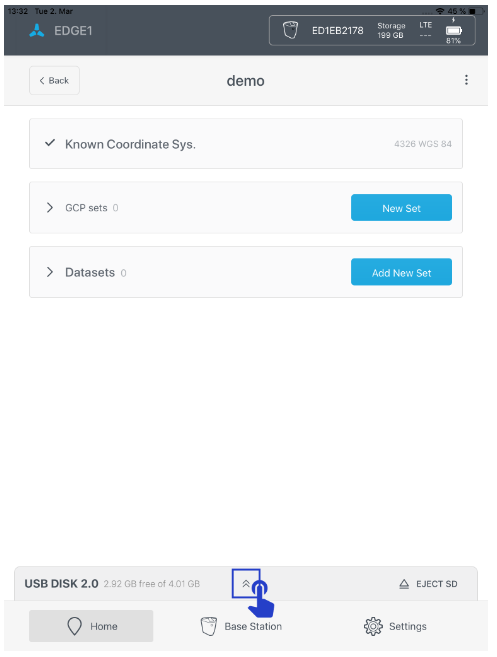Tap the Base Station bucket icon in bottom bar
Viewport: 497px width, 657px height.
[x=209, y=626]
